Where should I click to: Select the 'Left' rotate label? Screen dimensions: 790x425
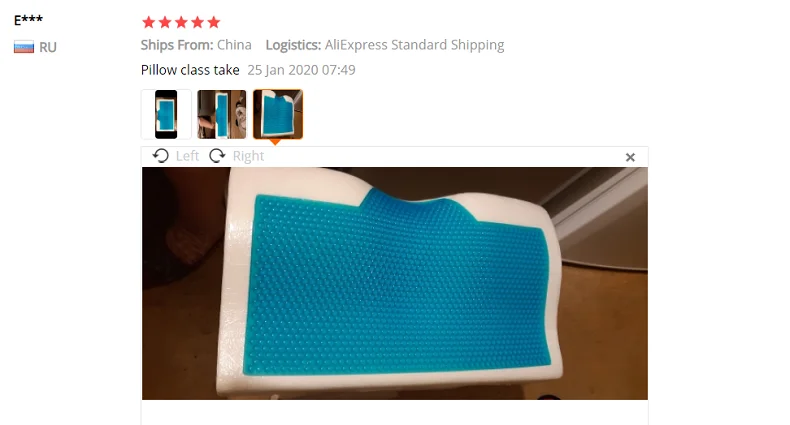point(187,156)
